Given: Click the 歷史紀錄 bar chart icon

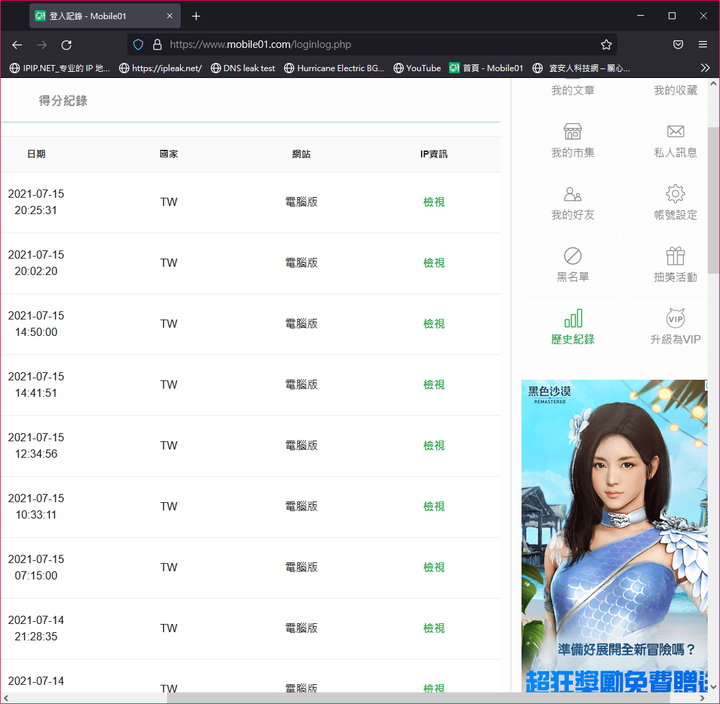Looking at the screenshot, I should pyautogui.click(x=573, y=318).
